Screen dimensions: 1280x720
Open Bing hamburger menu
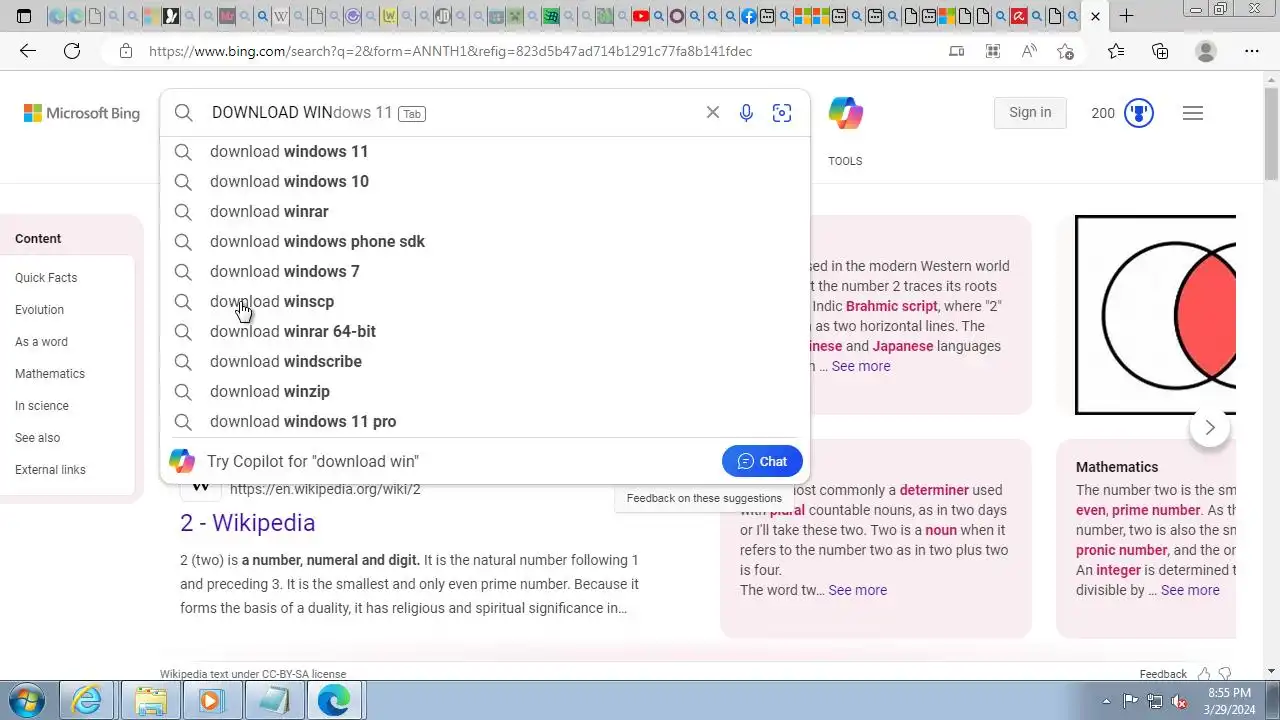(x=1192, y=113)
